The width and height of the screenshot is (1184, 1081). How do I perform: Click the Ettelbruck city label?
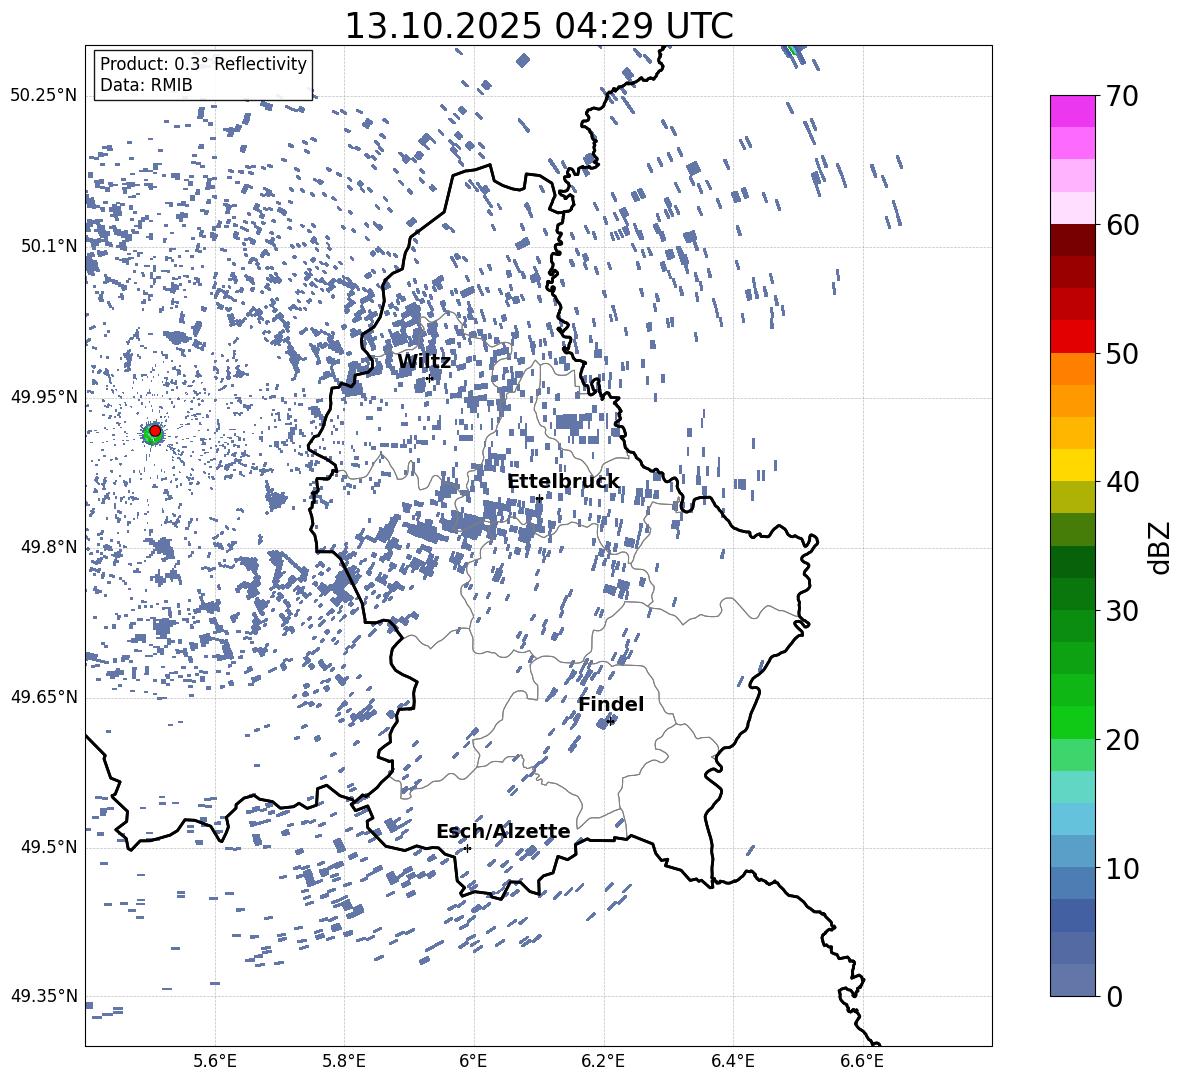pyautogui.click(x=563, y=482)
